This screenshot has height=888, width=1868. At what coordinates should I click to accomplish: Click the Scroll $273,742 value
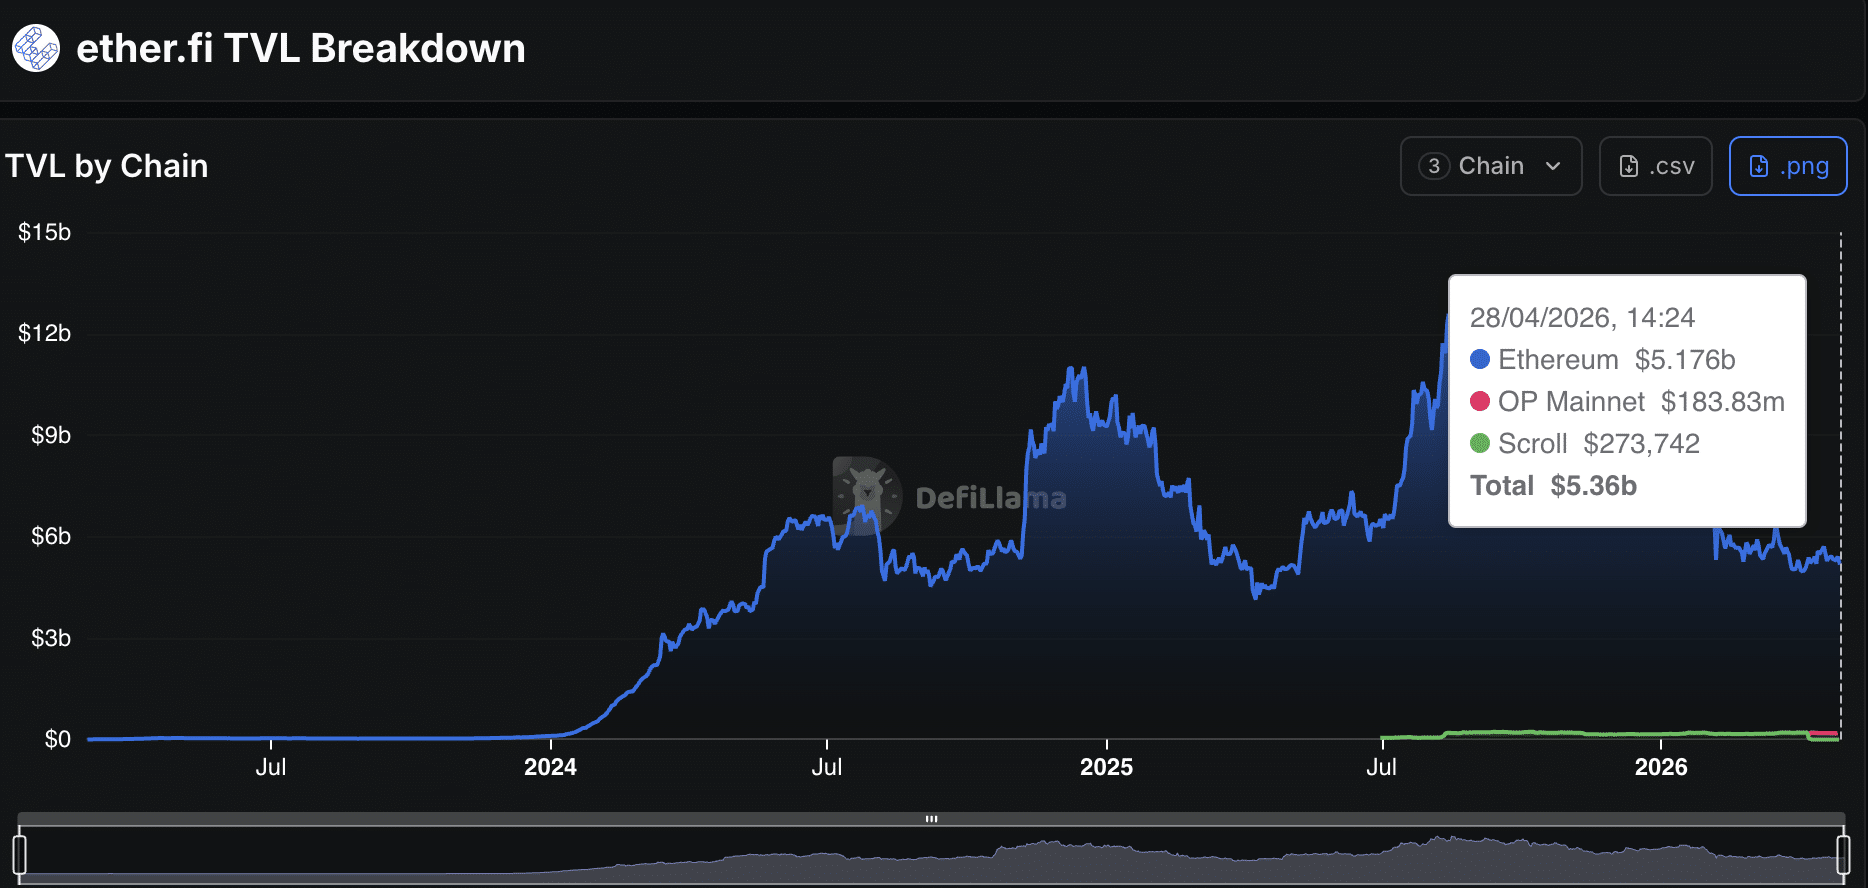point(1642,444)
